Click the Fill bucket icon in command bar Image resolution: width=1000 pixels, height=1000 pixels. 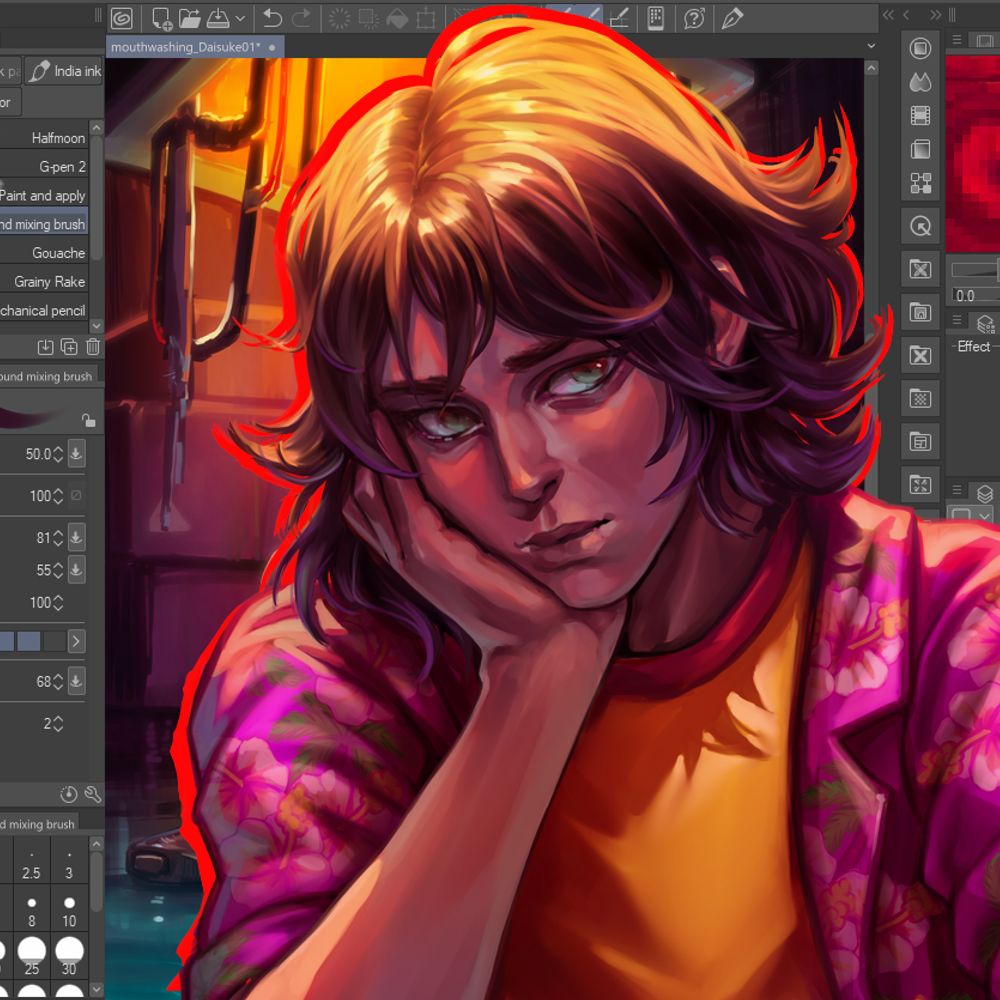[397, 18]
